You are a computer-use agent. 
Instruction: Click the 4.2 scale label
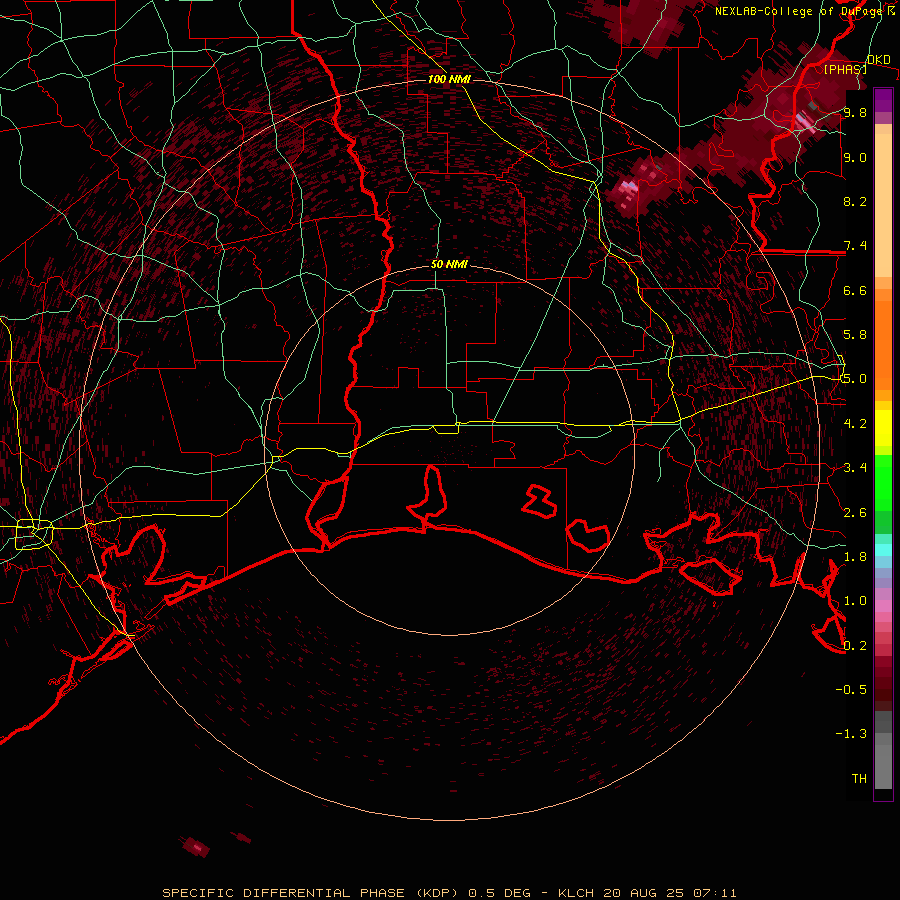[855, 424]
